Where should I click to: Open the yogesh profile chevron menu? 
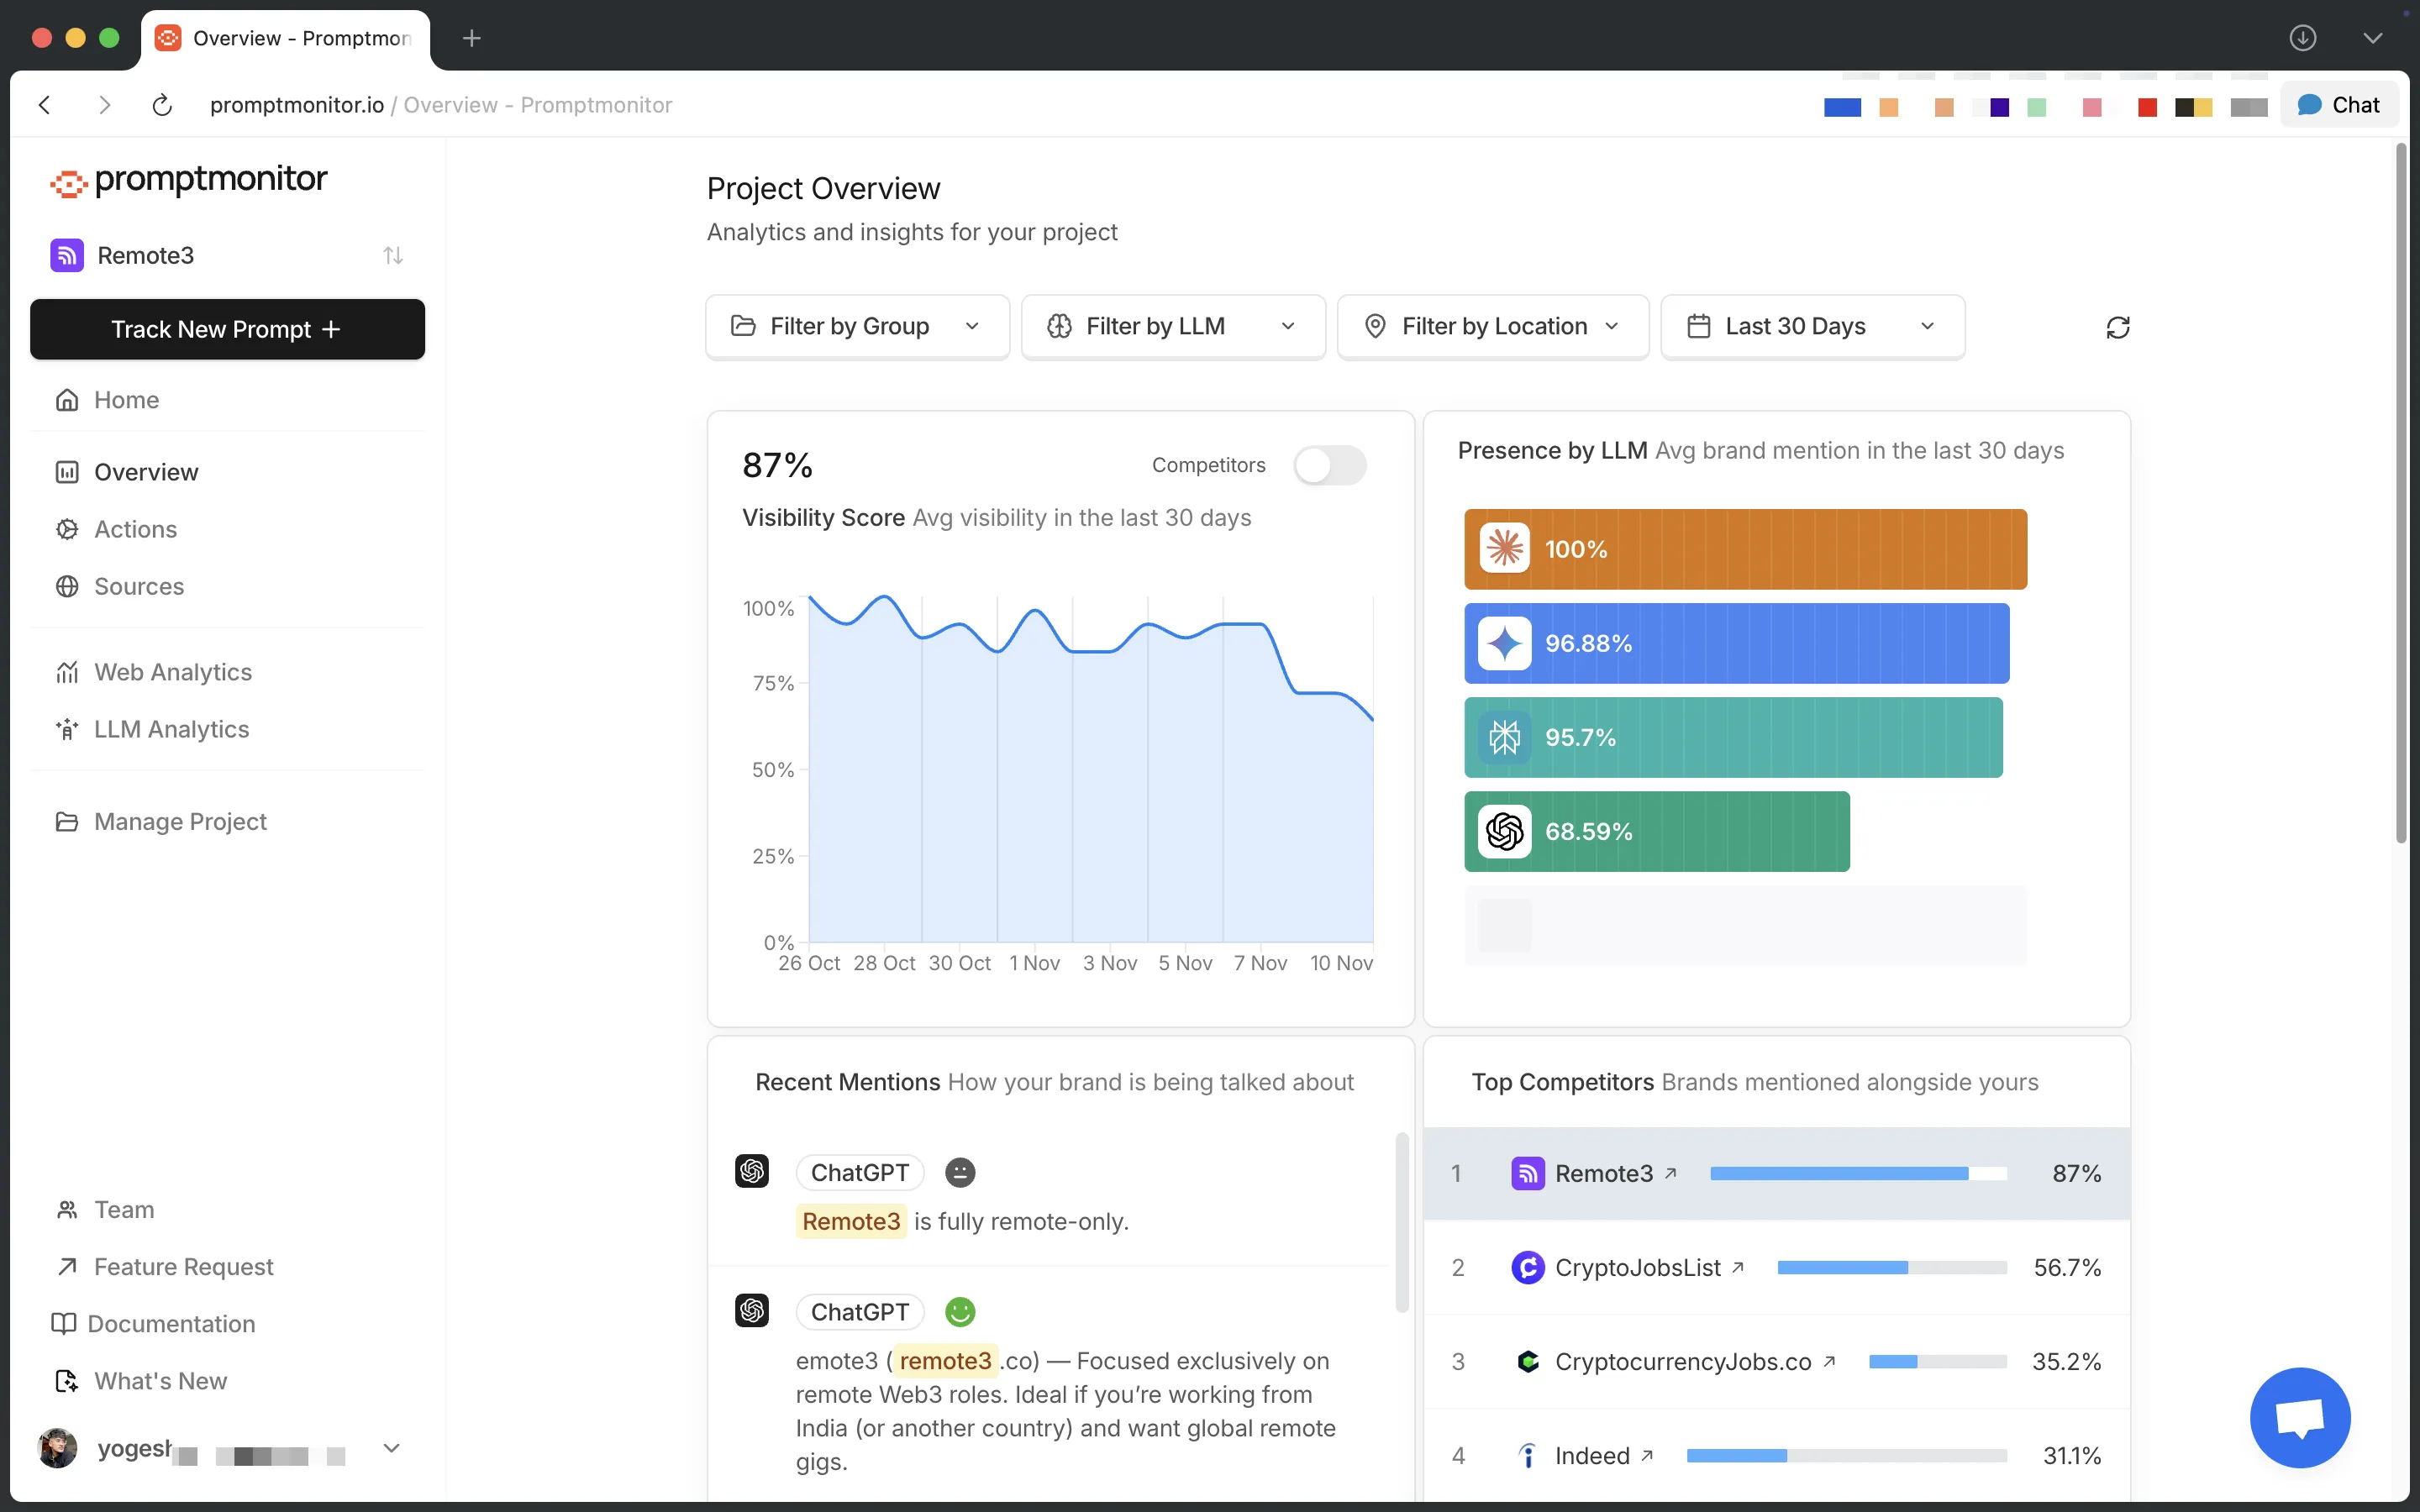tap(392, 1447)
